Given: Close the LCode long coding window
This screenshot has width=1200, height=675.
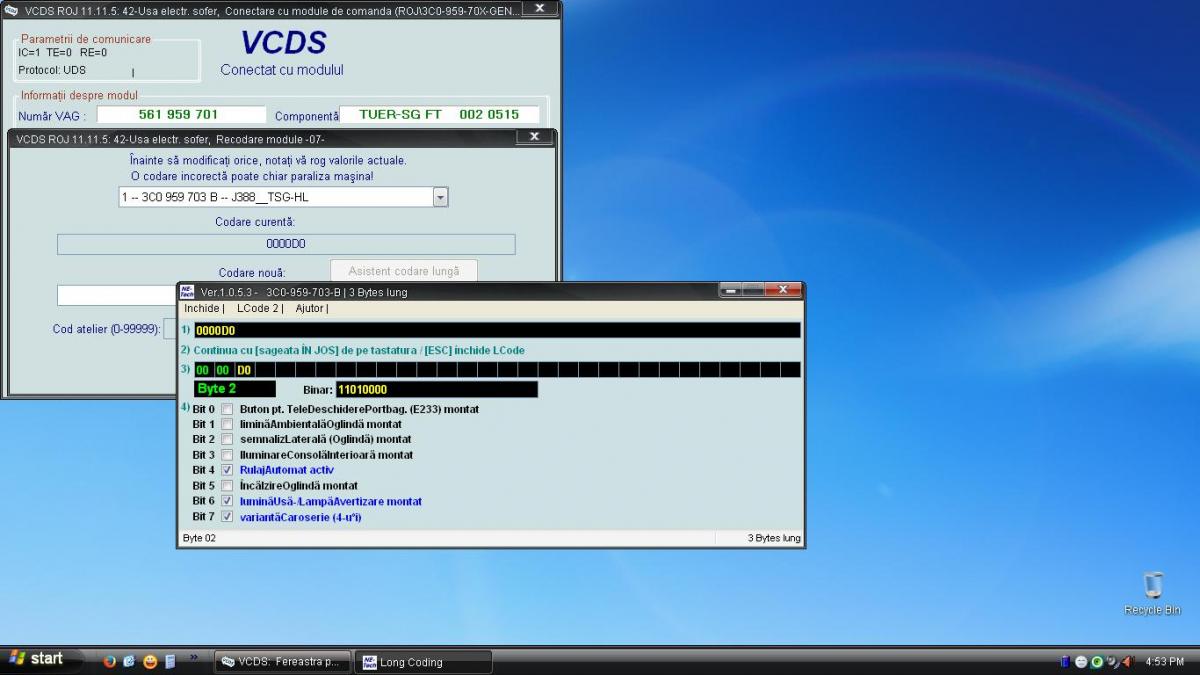Looking at the screenshot, I should click(785, 290).
